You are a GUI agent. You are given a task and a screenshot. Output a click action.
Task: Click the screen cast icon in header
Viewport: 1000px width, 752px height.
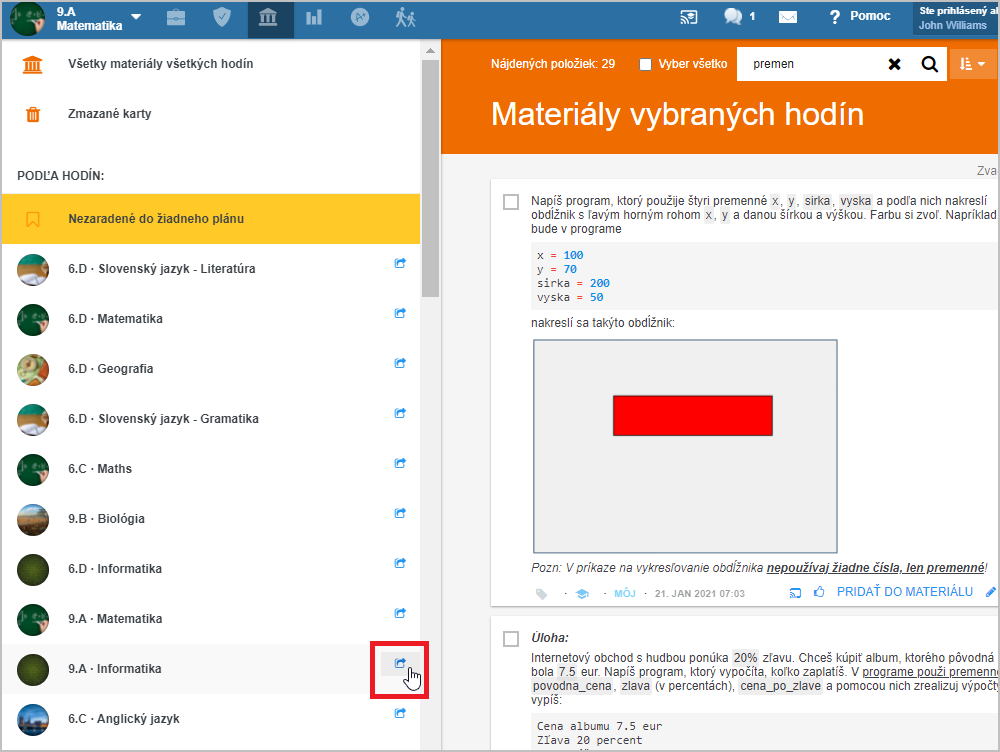(x=689, y=17)
